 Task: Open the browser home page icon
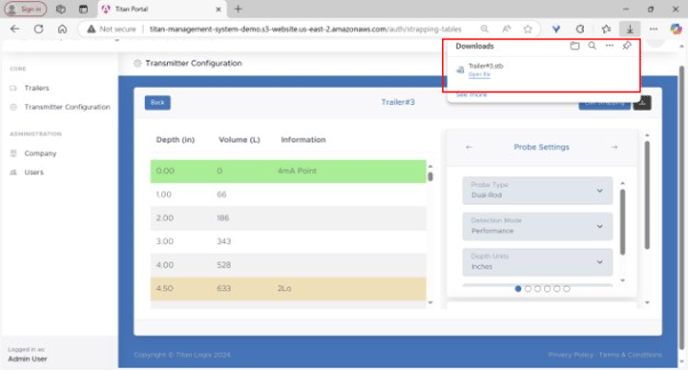(x=62, y=29)
